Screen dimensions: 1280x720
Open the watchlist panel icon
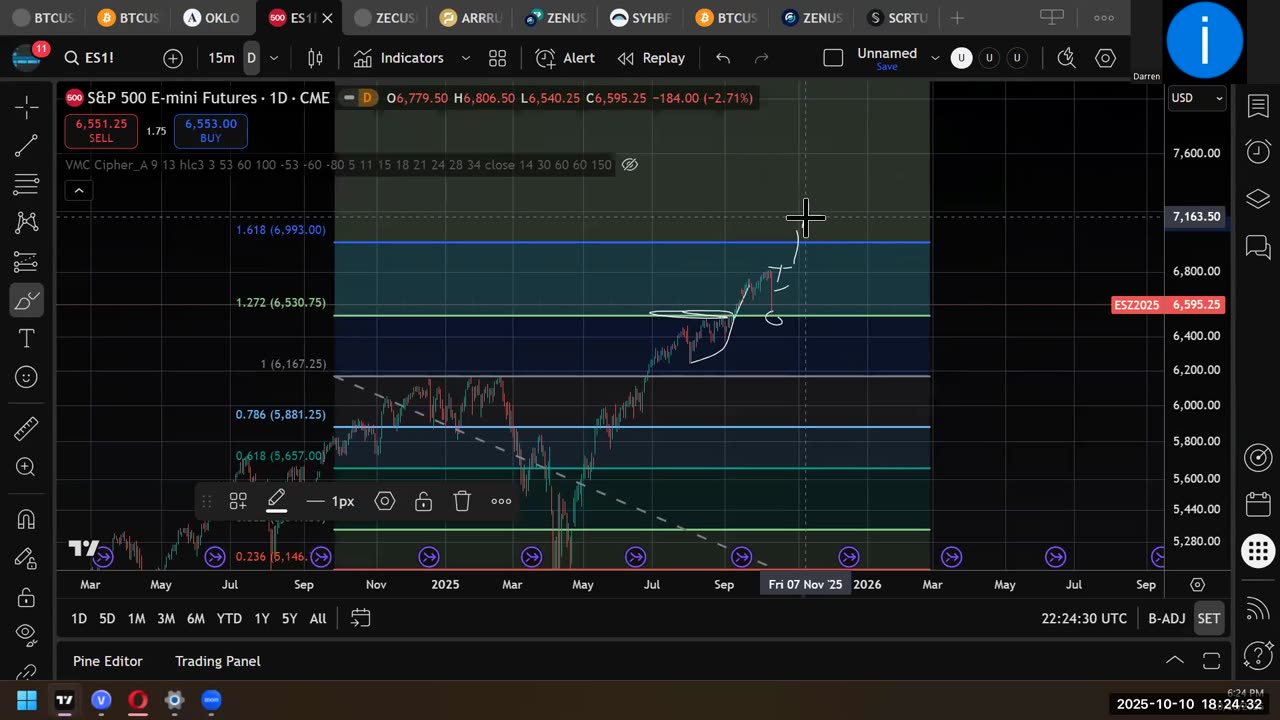tap(1258, 106)
